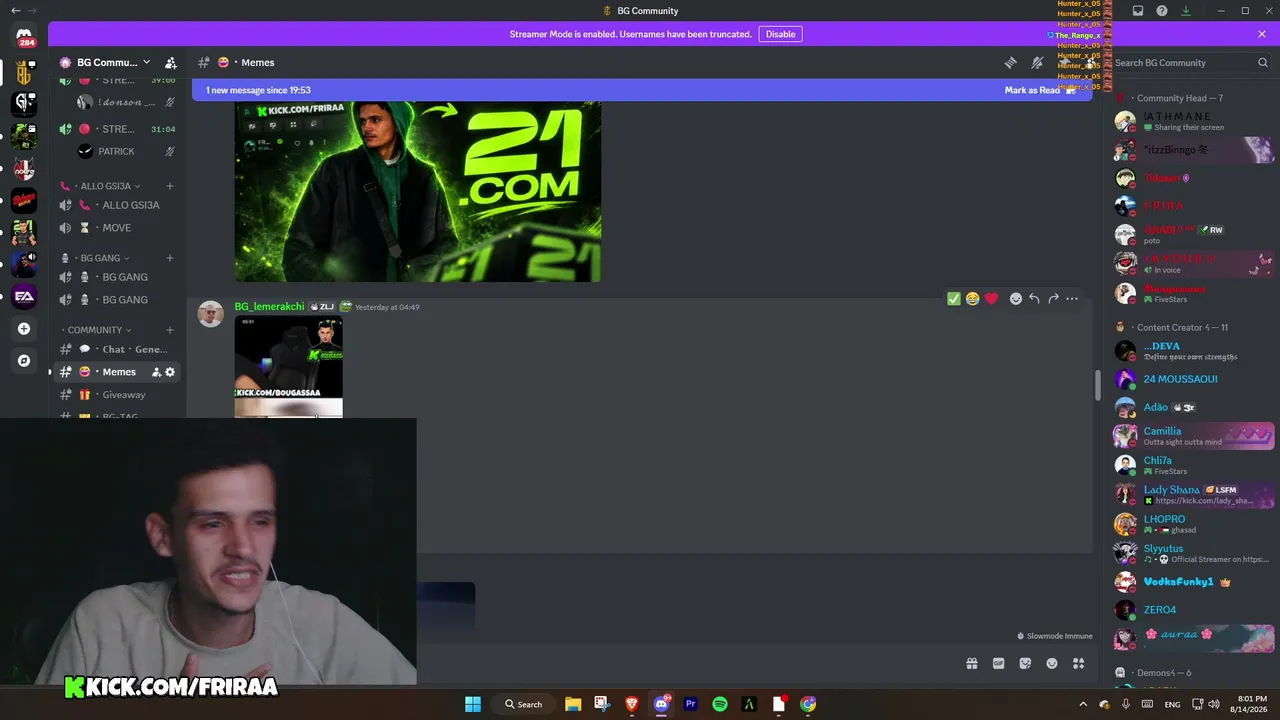This screenshot has width=1280, height=720.
Task: Open File Explorer from the taskbar
Action: point(573,704)
